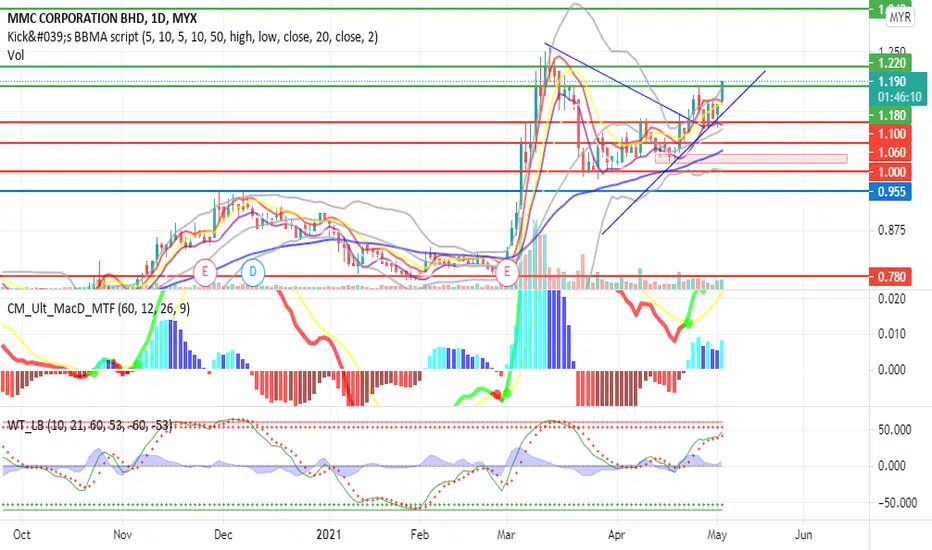Select the Vol indicator legend
The width and height of the screenshot is (932, 550).
15,55
